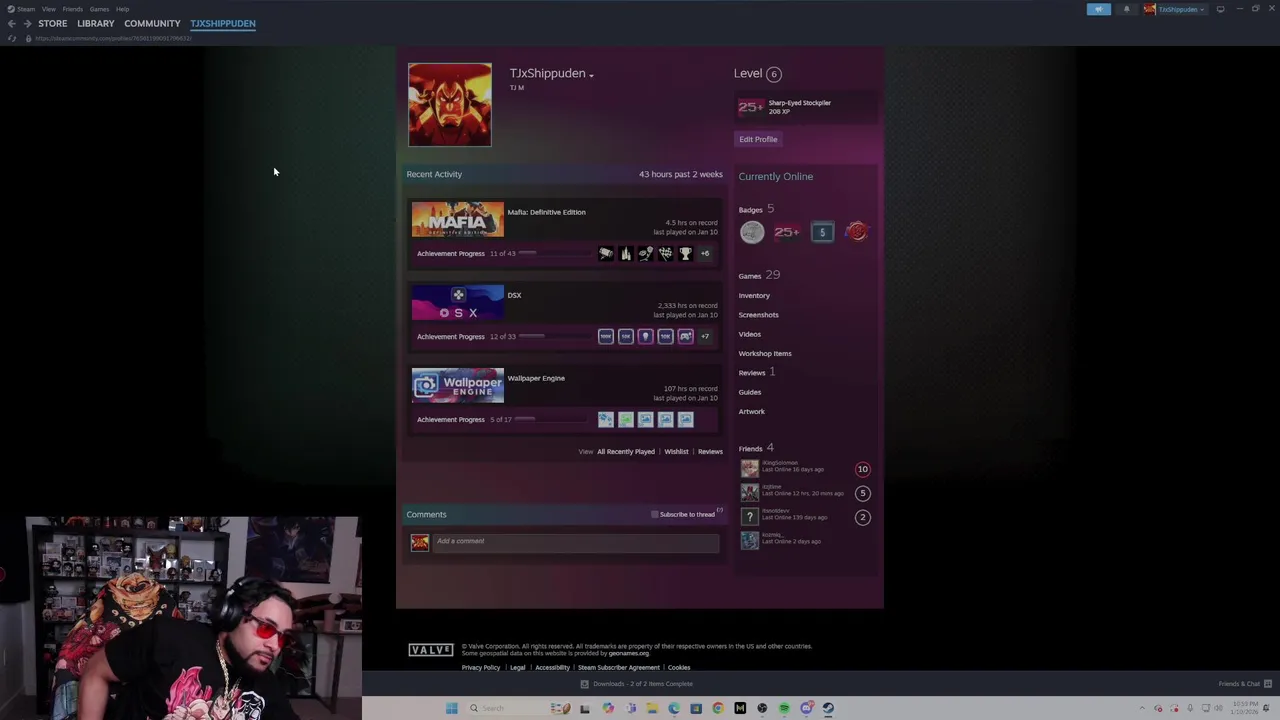Image resolution: width=1280 pixels, height=720 pixels.
Task: Open the friend with question mark avatar
Action: click(x=806, y=516)
